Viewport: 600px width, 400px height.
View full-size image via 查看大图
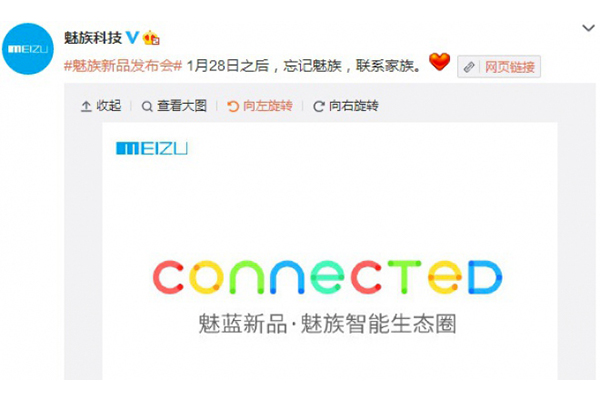click(174, 106)
